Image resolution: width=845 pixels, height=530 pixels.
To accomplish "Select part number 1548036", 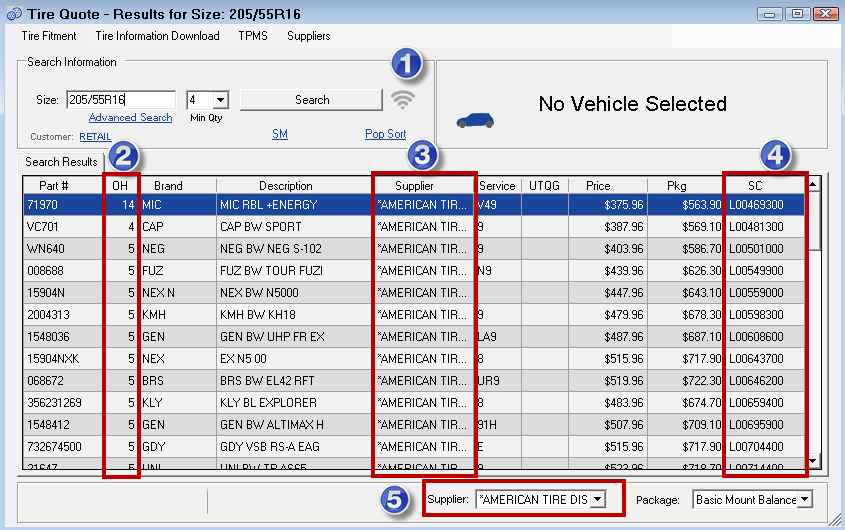I will 49,337.
